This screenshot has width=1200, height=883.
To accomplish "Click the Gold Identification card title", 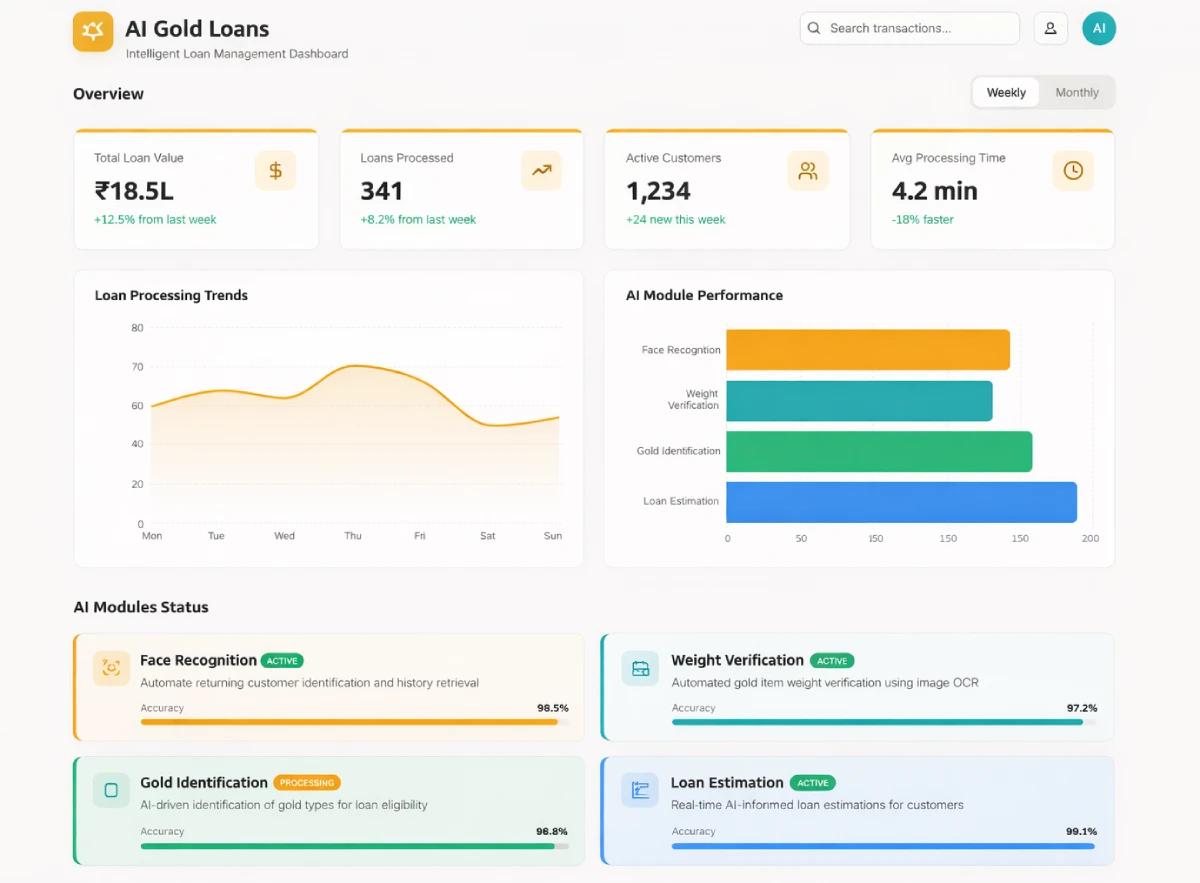I will (204, 782).
